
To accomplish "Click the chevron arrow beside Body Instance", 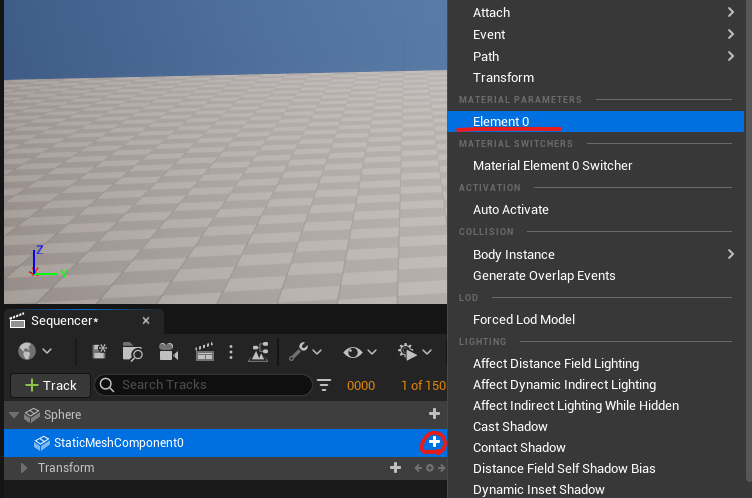I will click(730, 254).
